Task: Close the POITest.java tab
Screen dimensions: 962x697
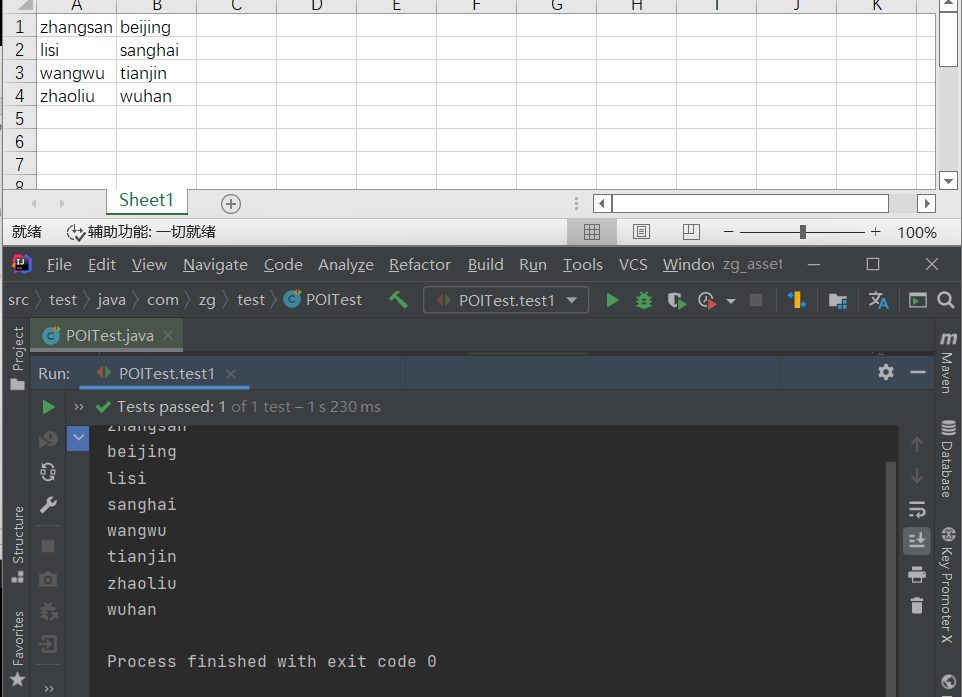Action: click(x=168, y=335)
